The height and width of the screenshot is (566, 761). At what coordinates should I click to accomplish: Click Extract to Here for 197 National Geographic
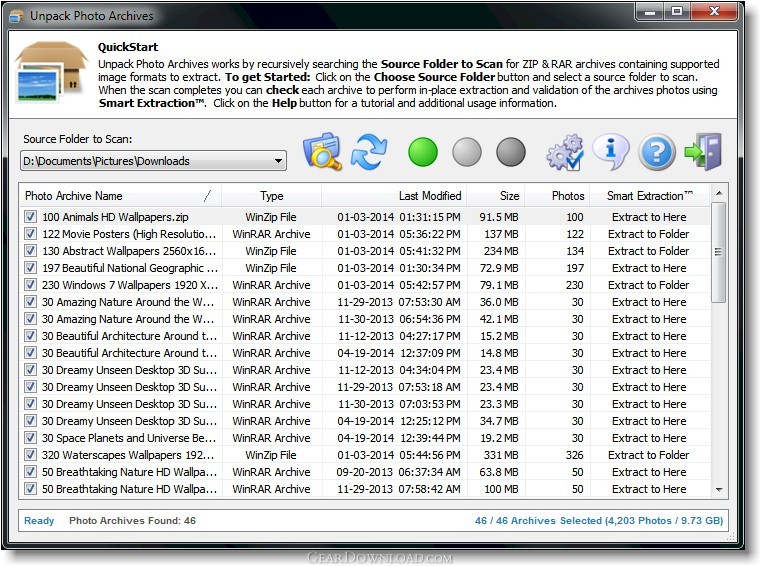[649, 268]
